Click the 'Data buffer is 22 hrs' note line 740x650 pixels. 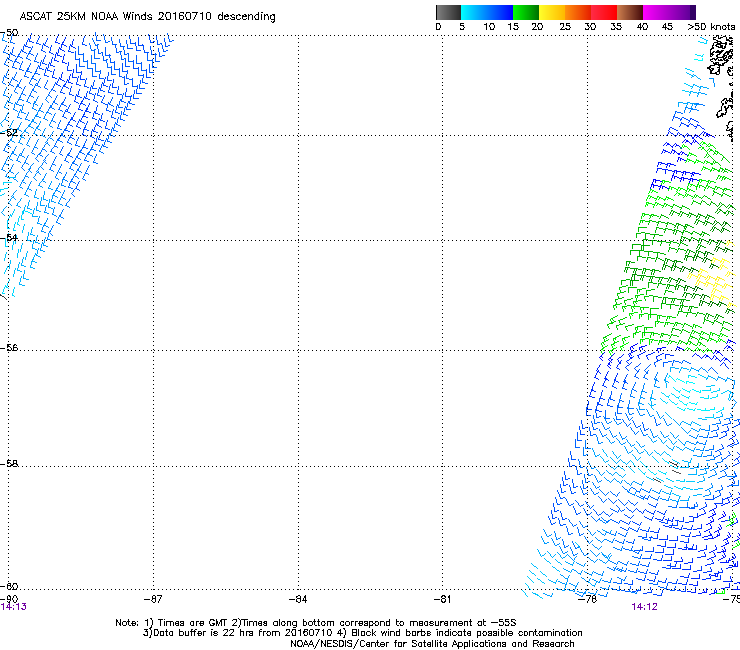(362, 633)
